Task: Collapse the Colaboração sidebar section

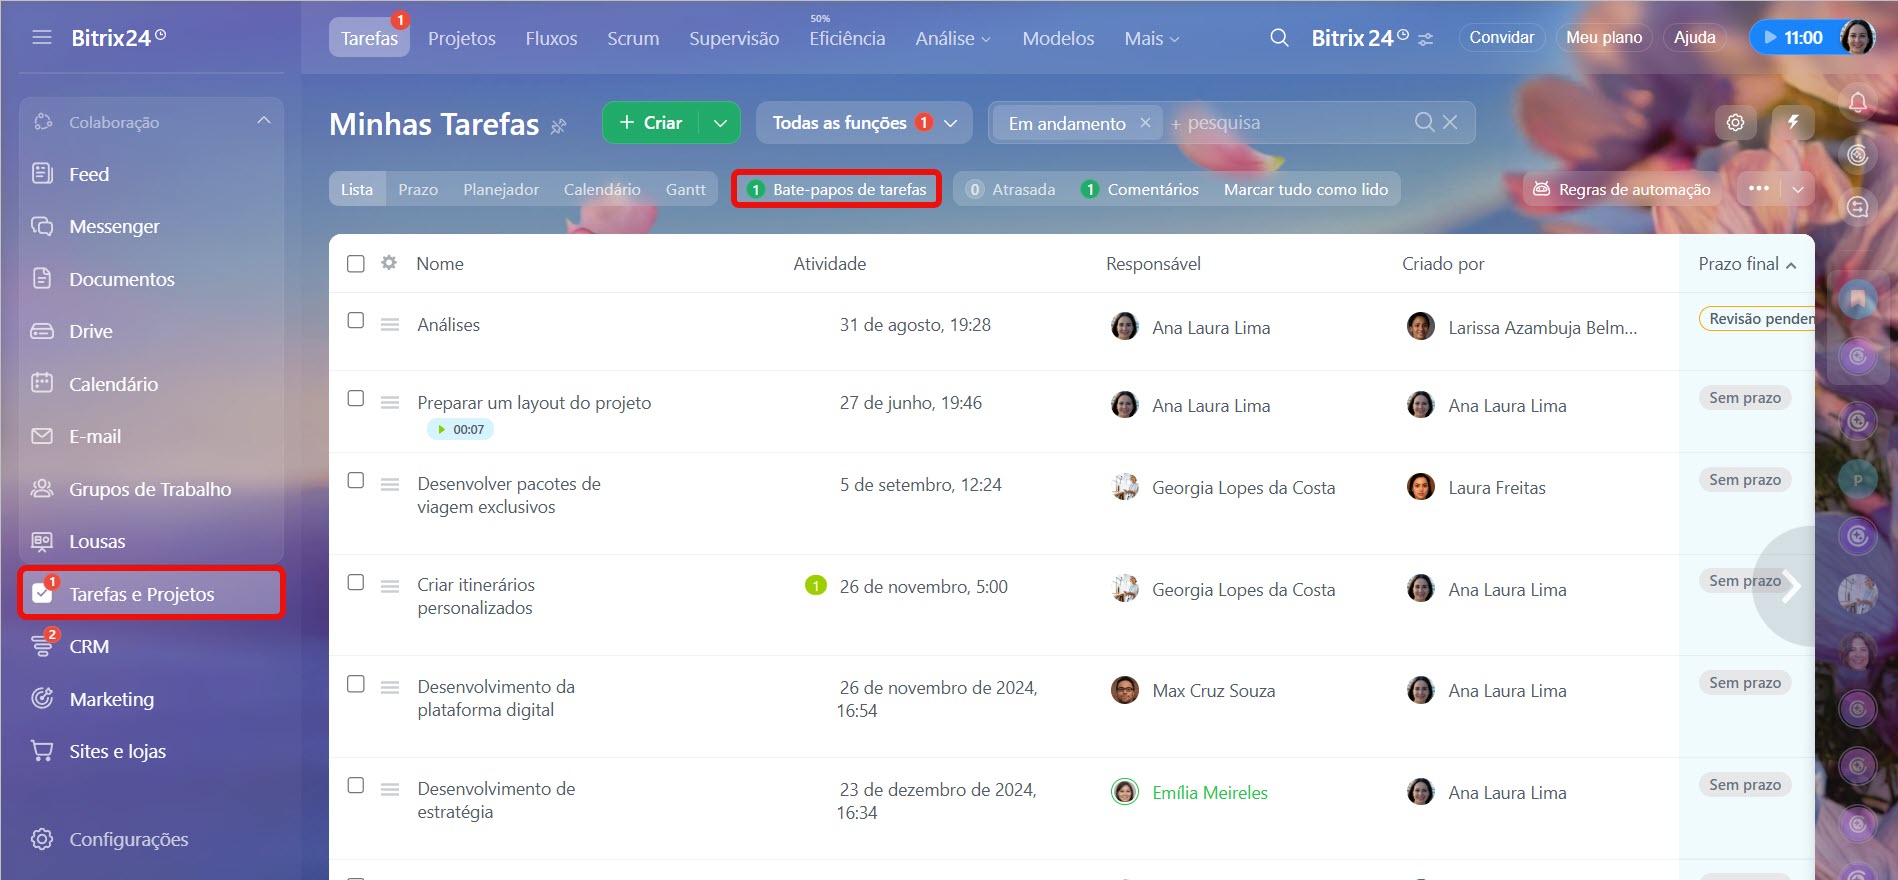Action: tap(264, 121)
